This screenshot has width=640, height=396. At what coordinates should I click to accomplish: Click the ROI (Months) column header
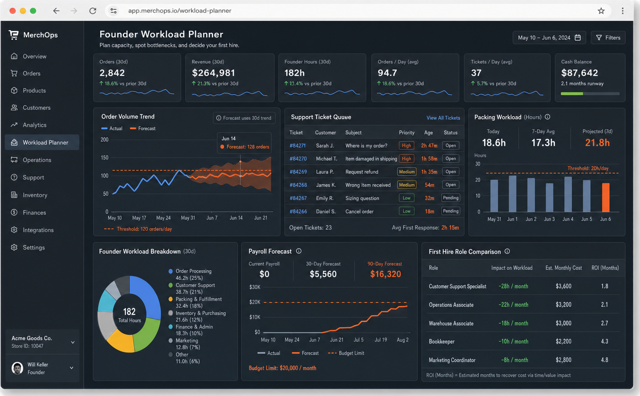(x=605, y=268)
